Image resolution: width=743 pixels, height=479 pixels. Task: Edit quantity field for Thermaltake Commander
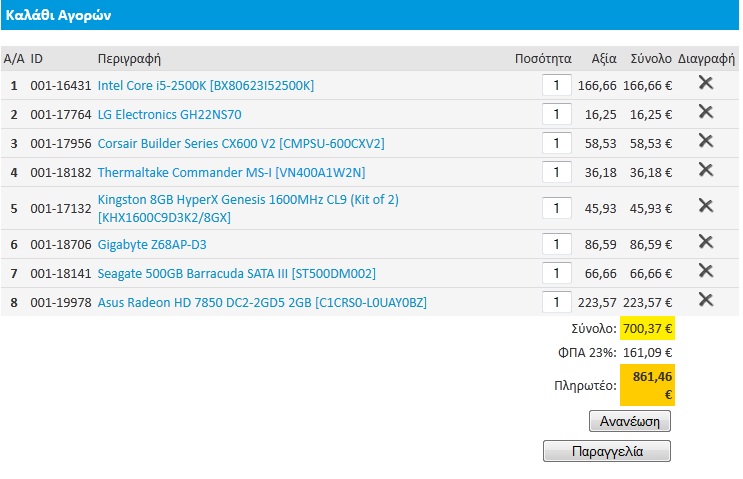557,172
